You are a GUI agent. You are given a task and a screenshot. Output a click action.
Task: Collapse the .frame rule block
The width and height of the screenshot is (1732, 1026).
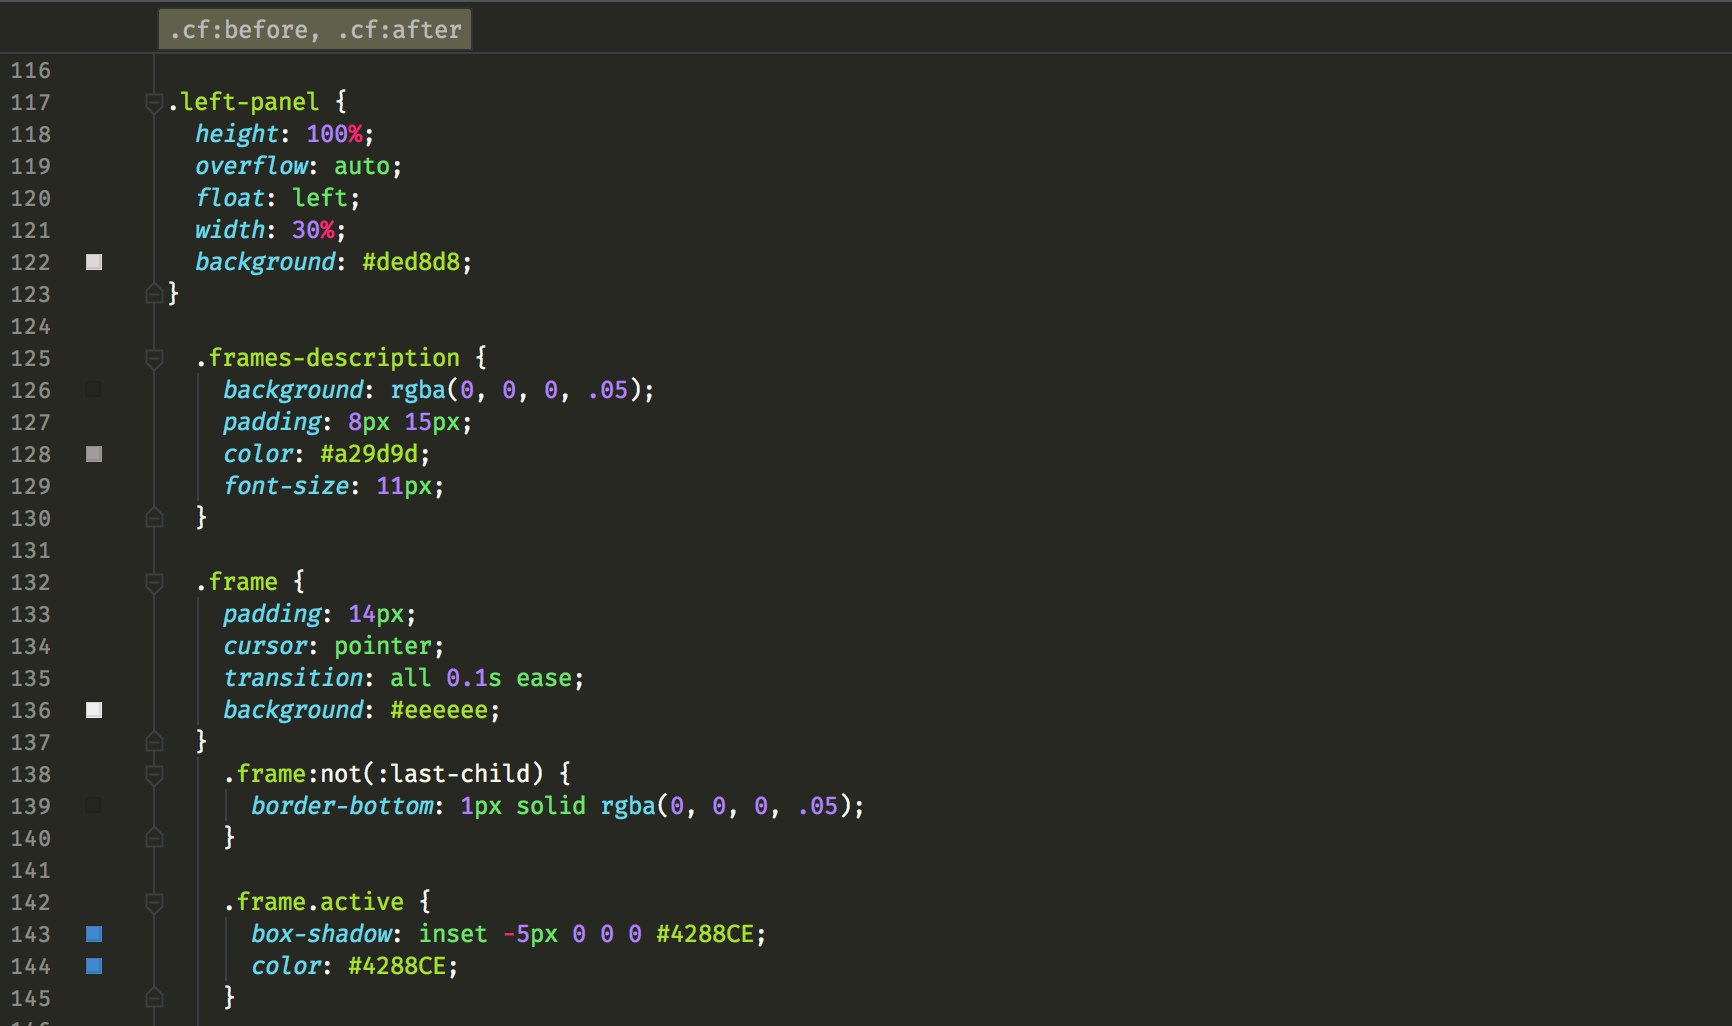(155, 582)
